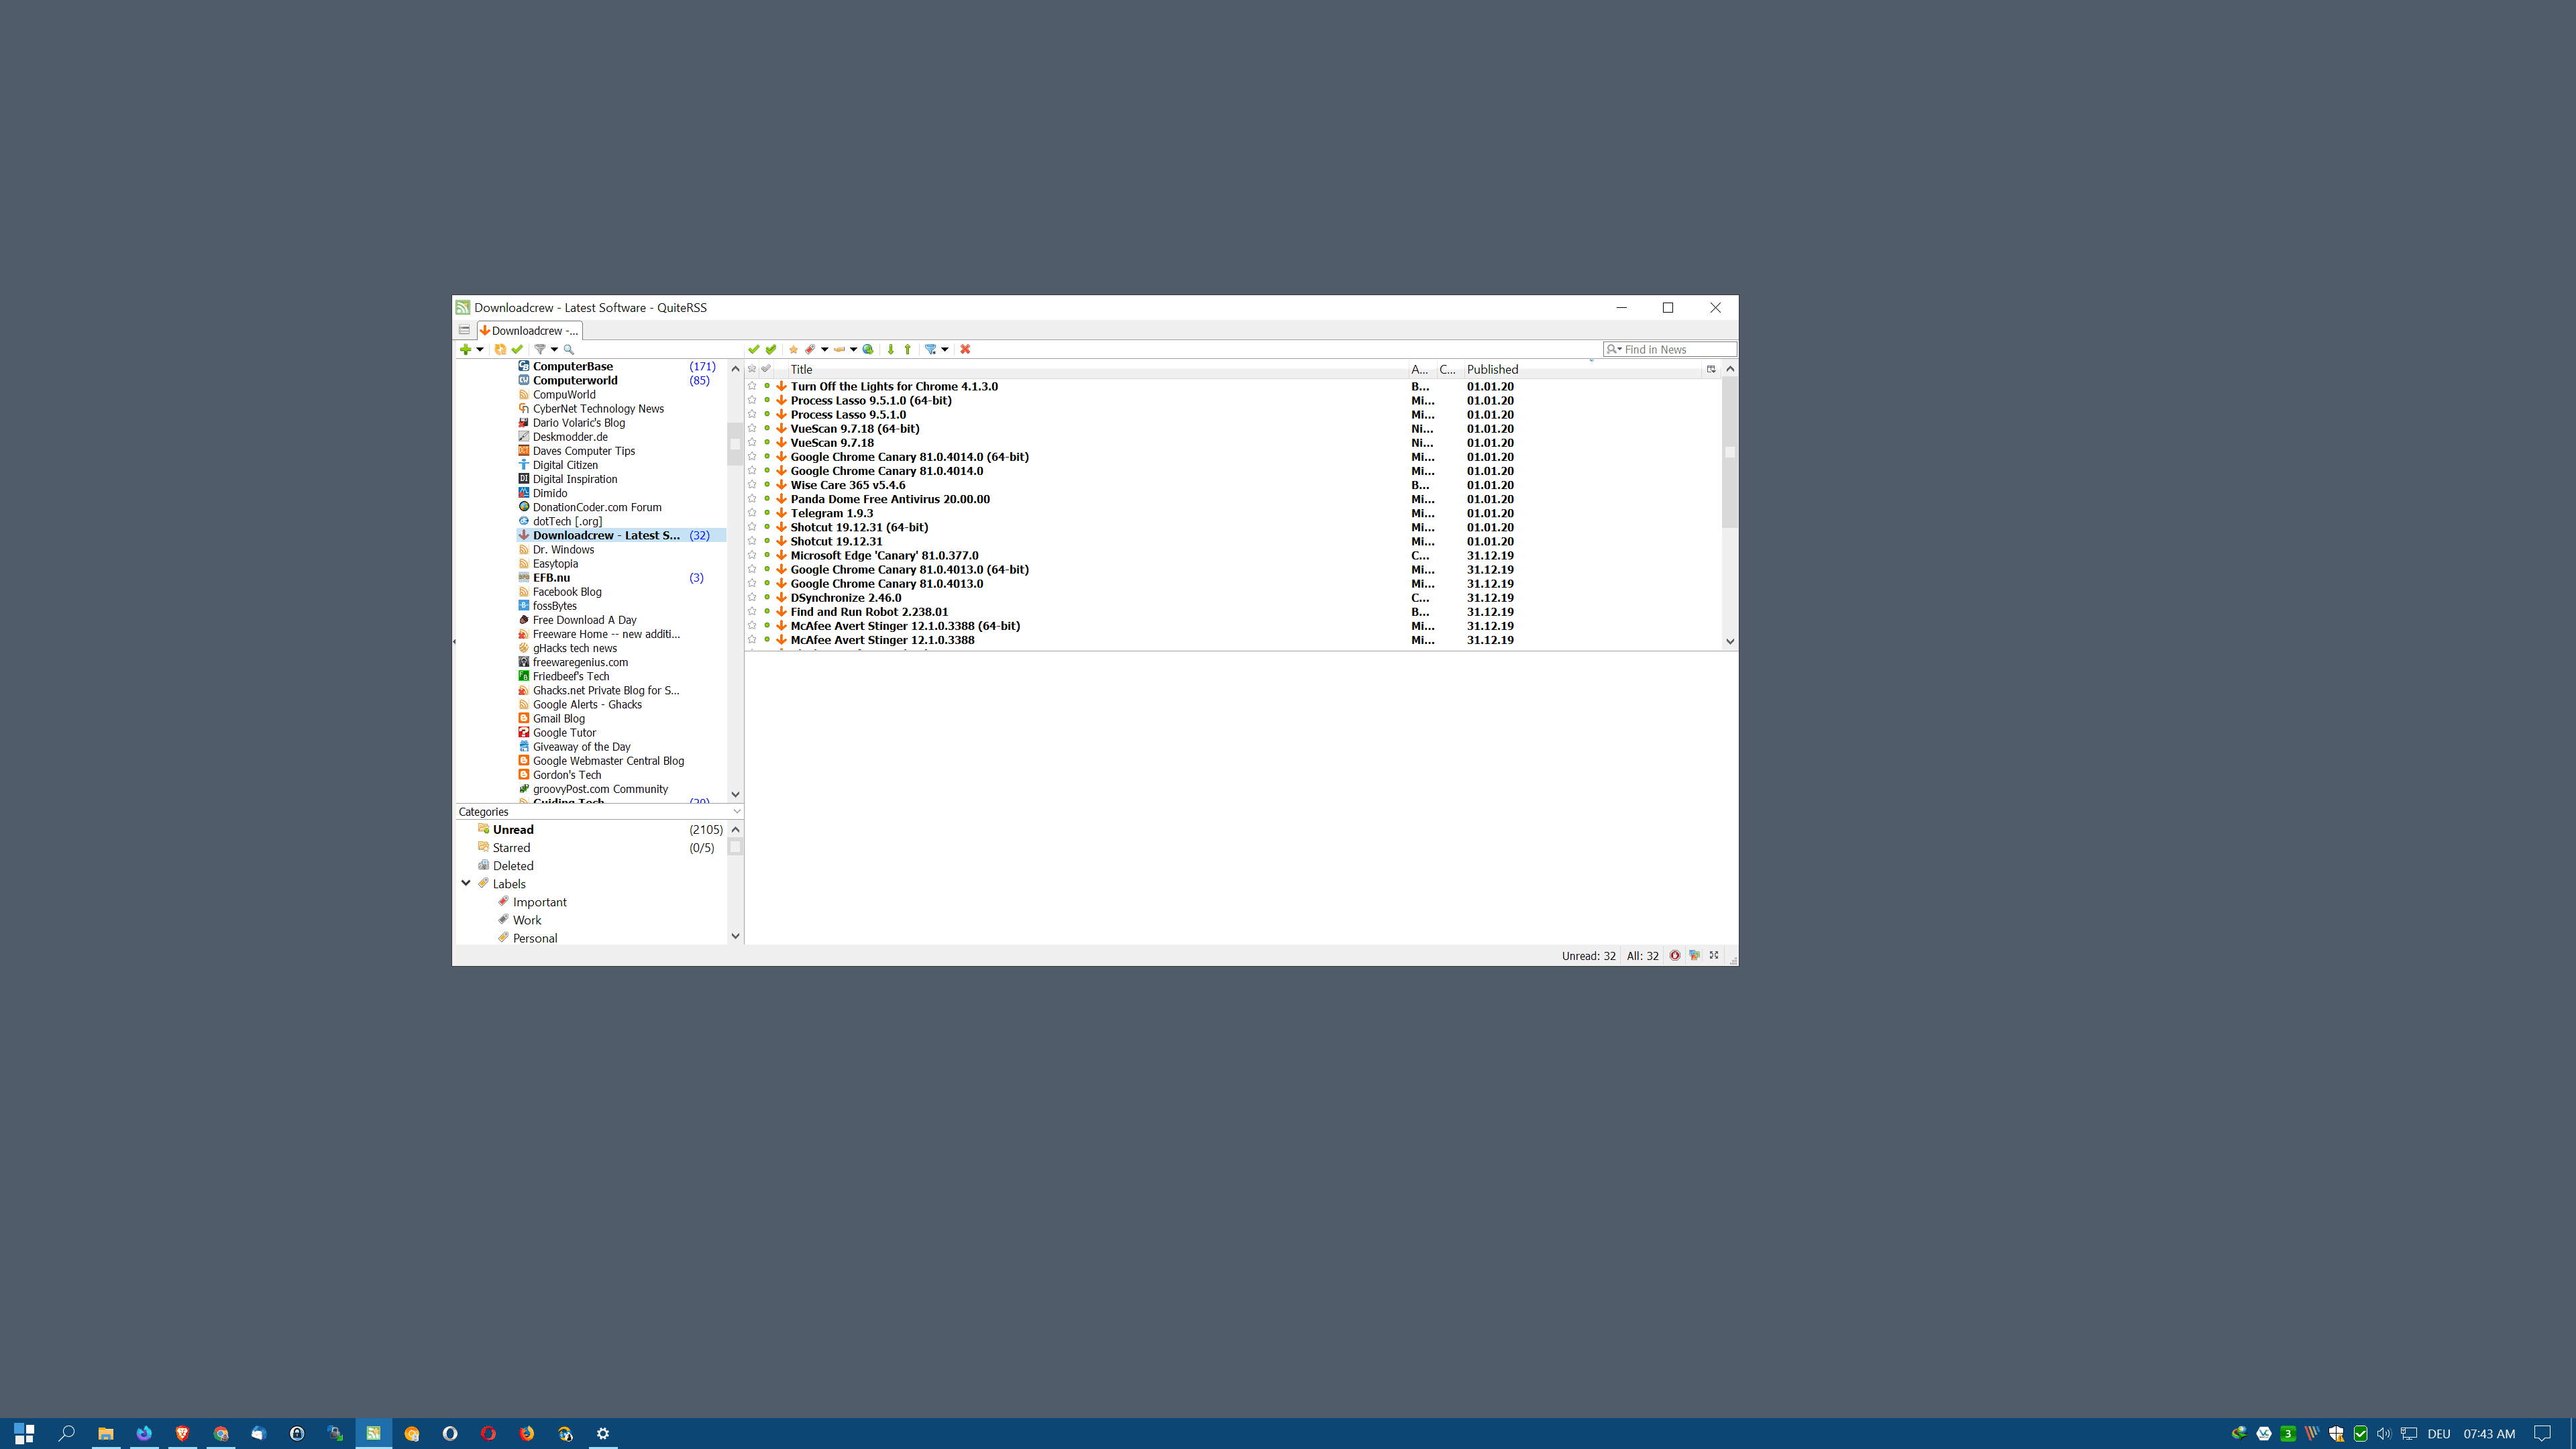2576x1449 pixels.
Task: Click the find feeds magnifier icon
Action: pos(569,349)
